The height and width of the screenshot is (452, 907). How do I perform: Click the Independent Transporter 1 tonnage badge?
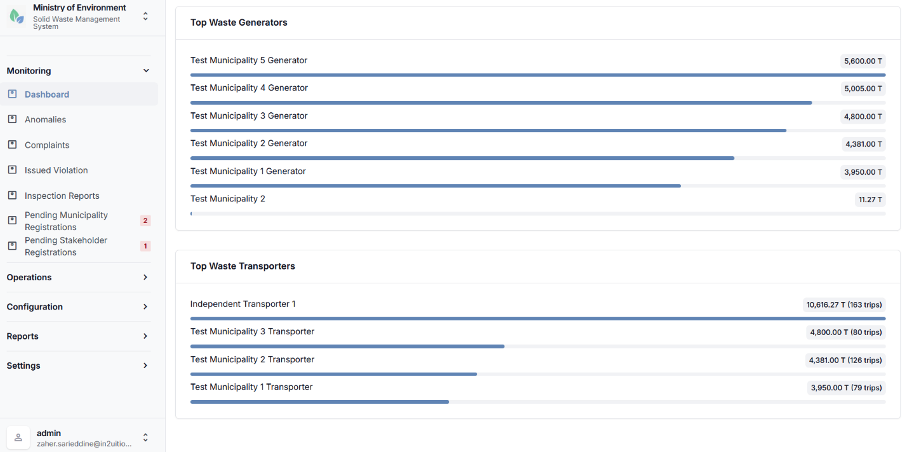(844, 305)
